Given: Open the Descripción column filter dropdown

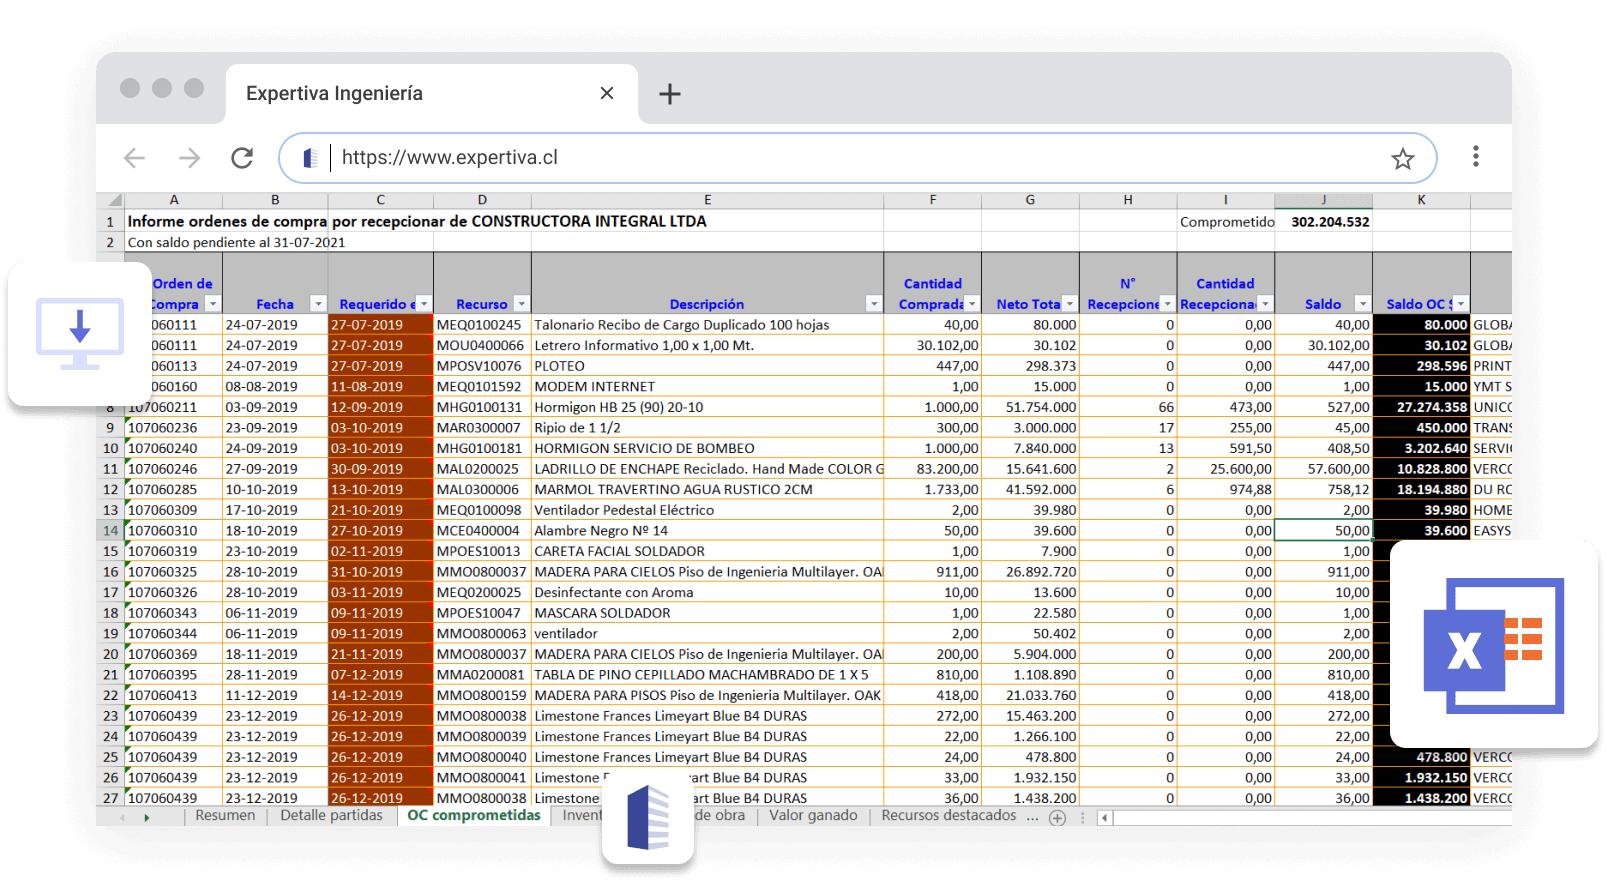Looking at the screenshot, I should coord(873,304).
